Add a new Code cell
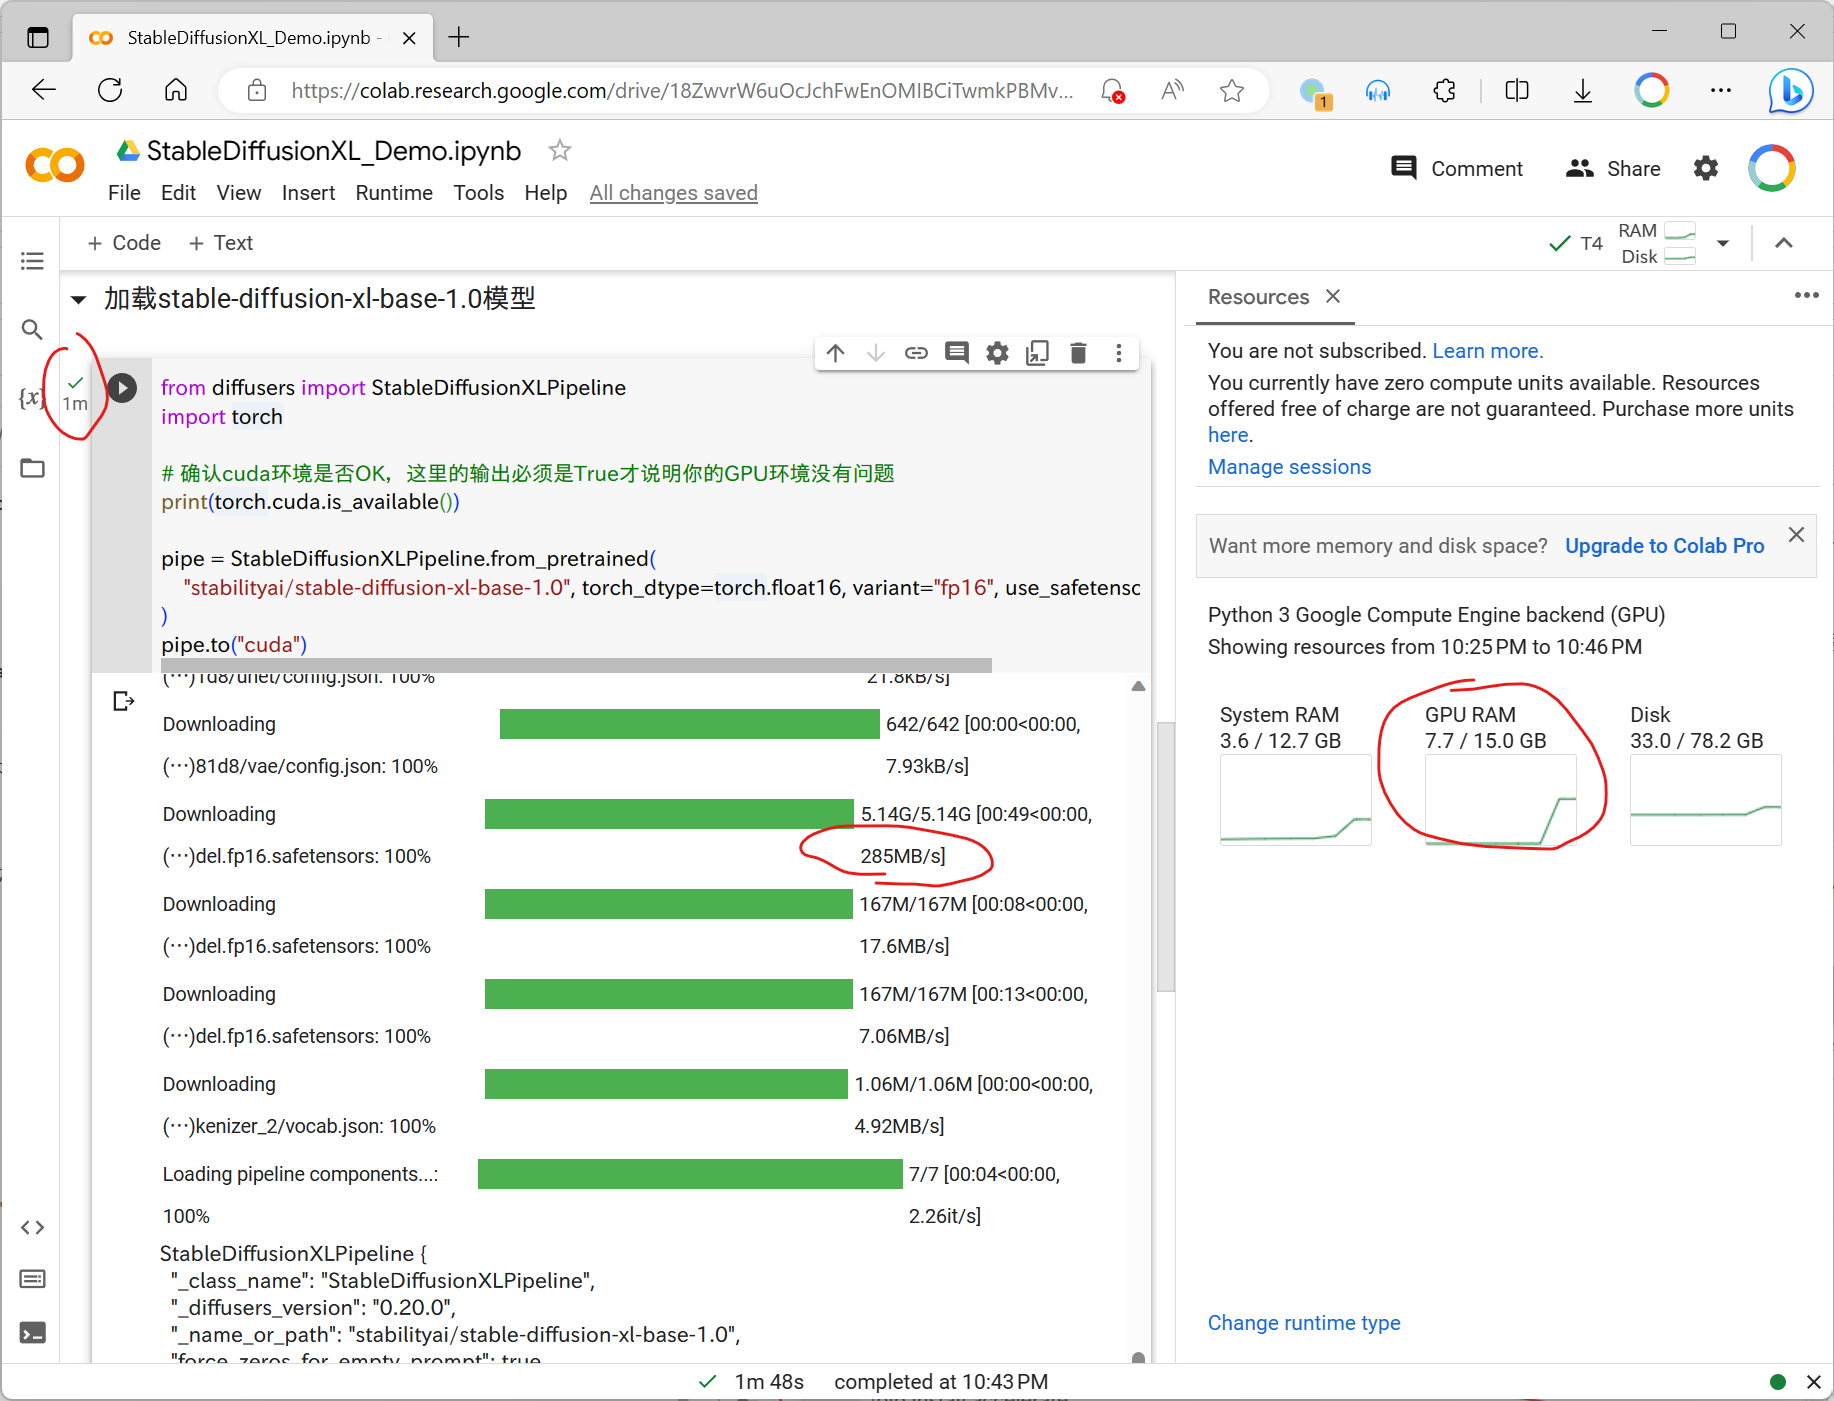The image size is (1834, 1401). pyautogui.click(x=124, y=243)
